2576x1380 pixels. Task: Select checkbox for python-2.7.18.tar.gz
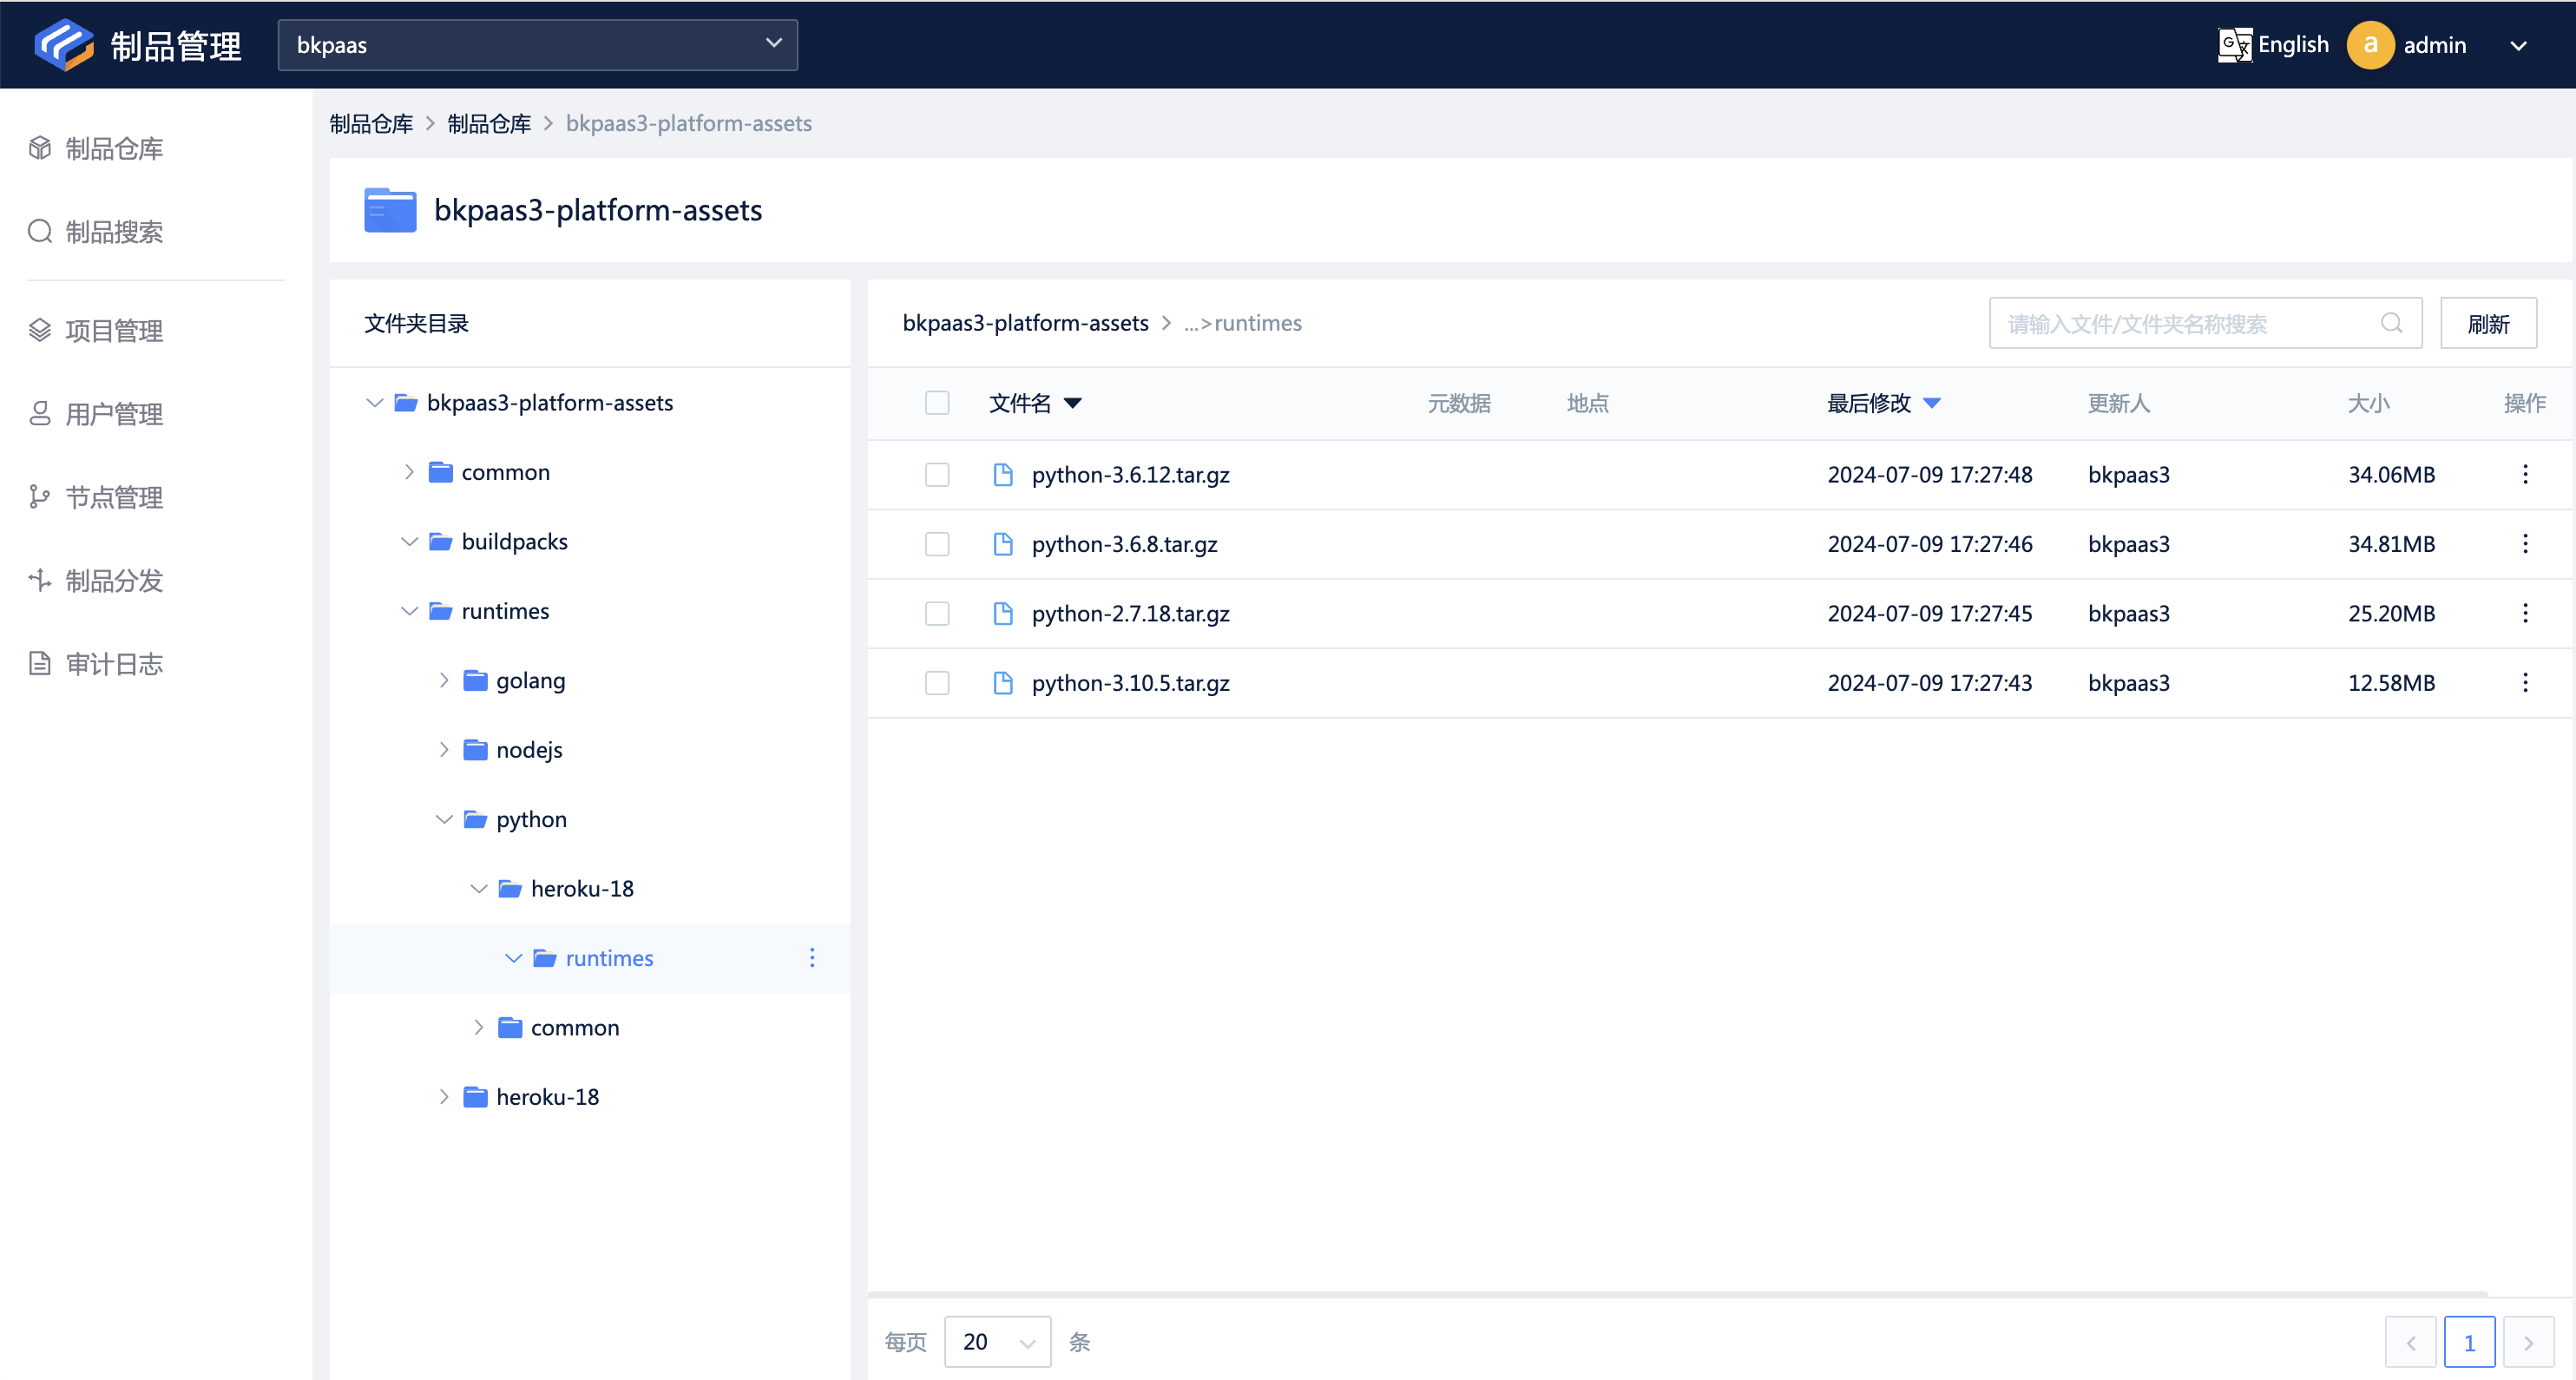(937, 613)
